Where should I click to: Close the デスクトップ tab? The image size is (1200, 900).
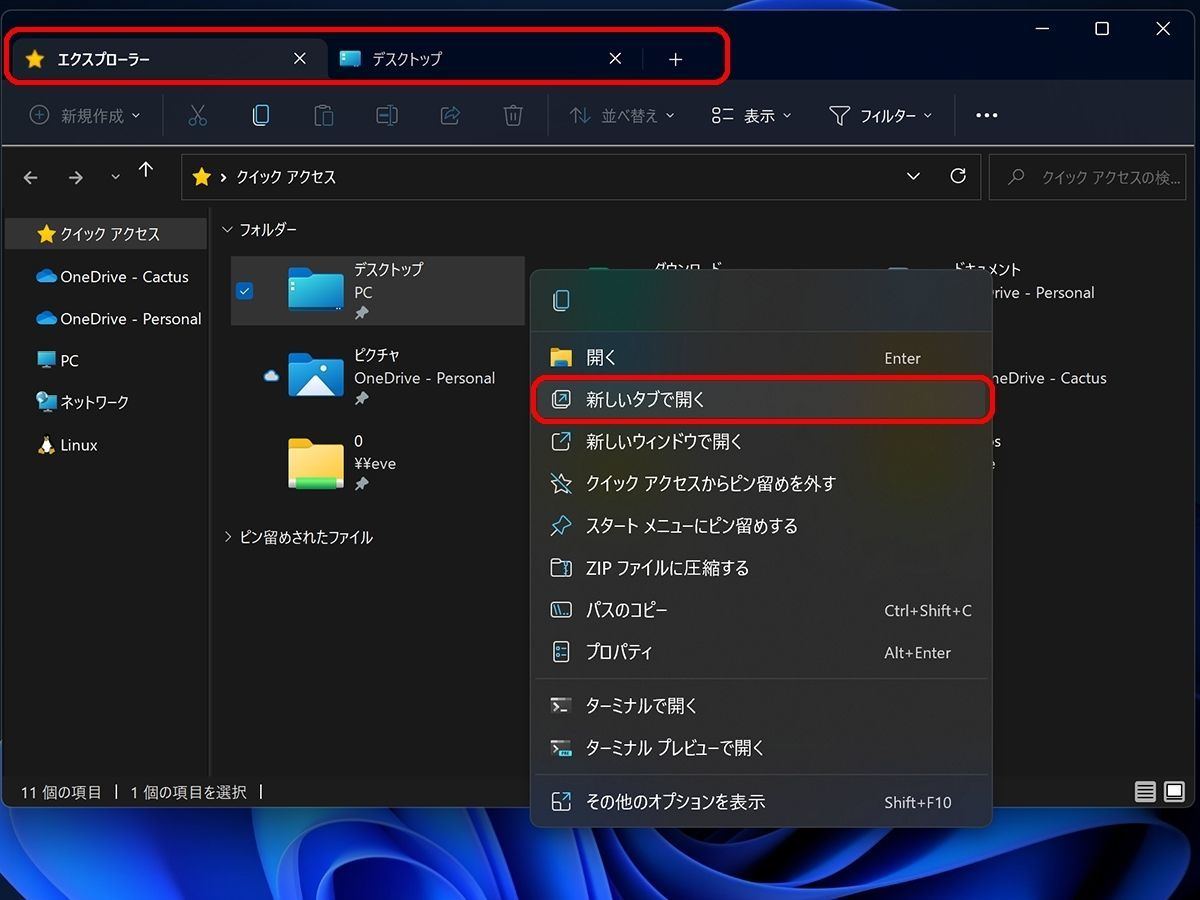tap(615, 59)
